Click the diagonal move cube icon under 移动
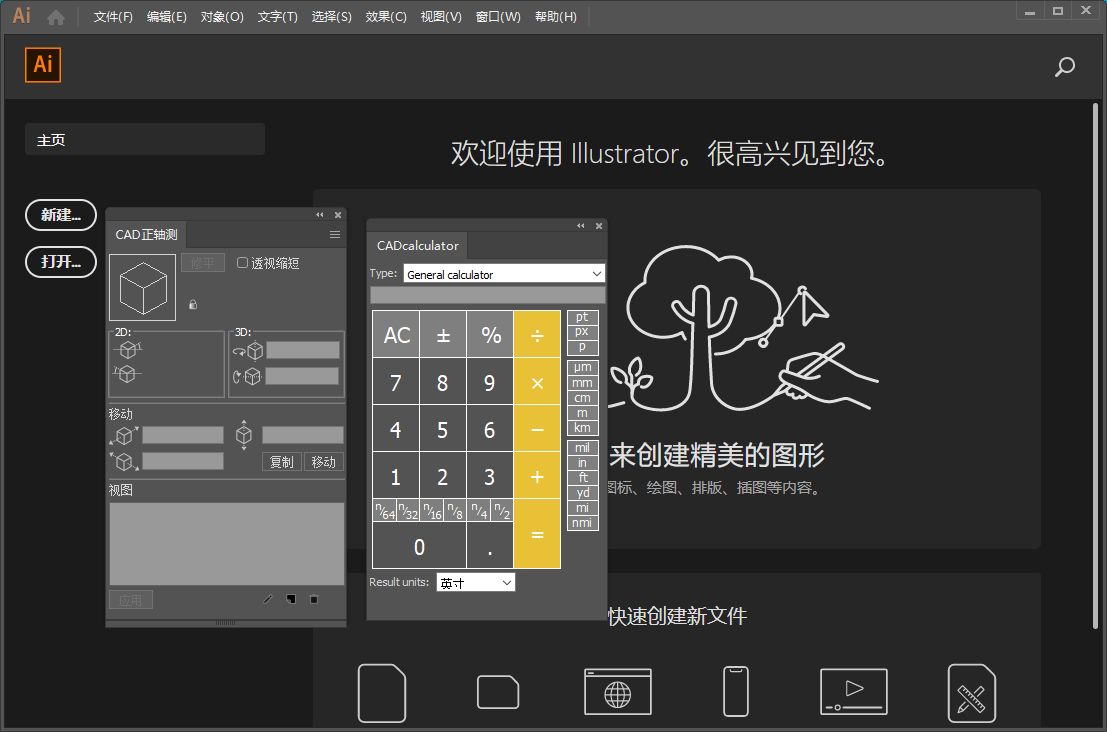 125,435
